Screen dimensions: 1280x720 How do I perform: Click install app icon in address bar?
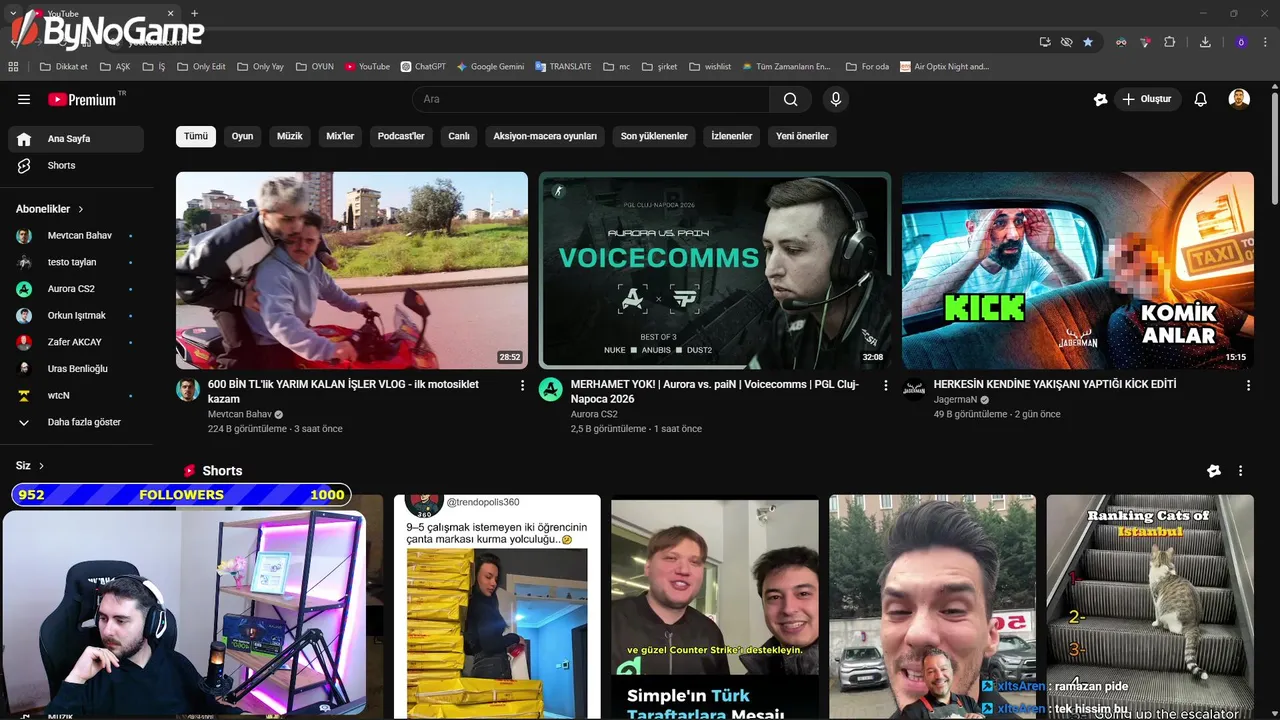[1045, 42]
